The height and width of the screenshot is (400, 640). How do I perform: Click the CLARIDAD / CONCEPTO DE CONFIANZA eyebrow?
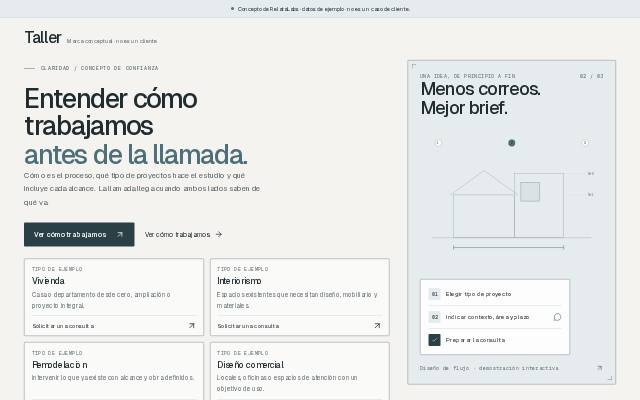tap(99, 68)
